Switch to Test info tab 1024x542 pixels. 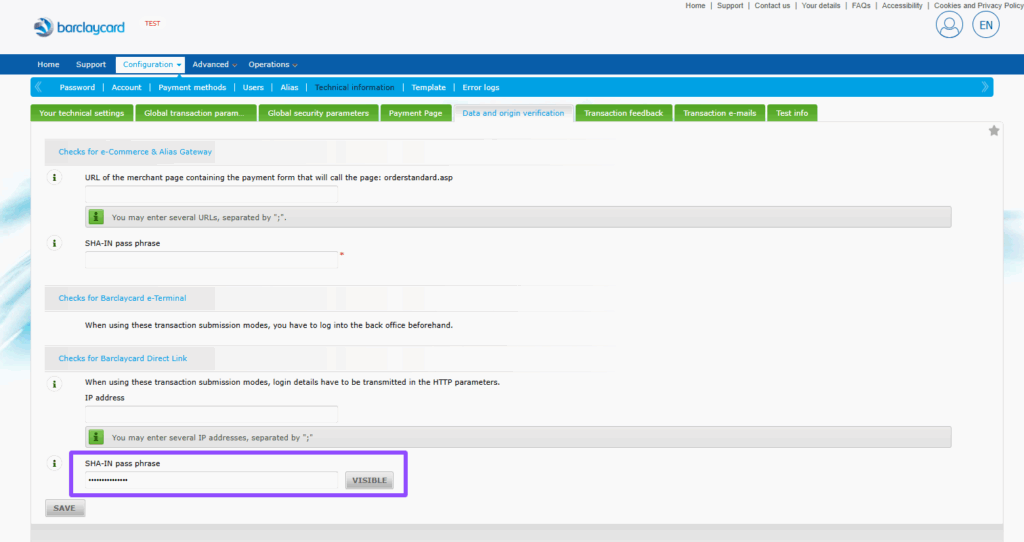point(792,113)
